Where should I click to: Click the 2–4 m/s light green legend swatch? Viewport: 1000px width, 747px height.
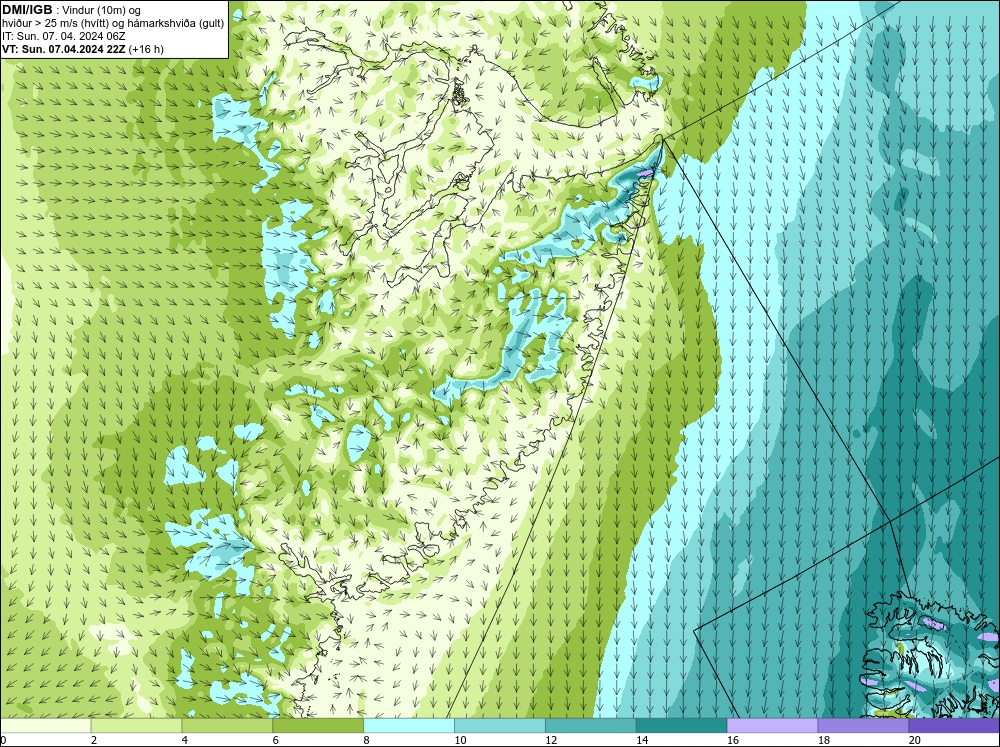pos(136,726)
